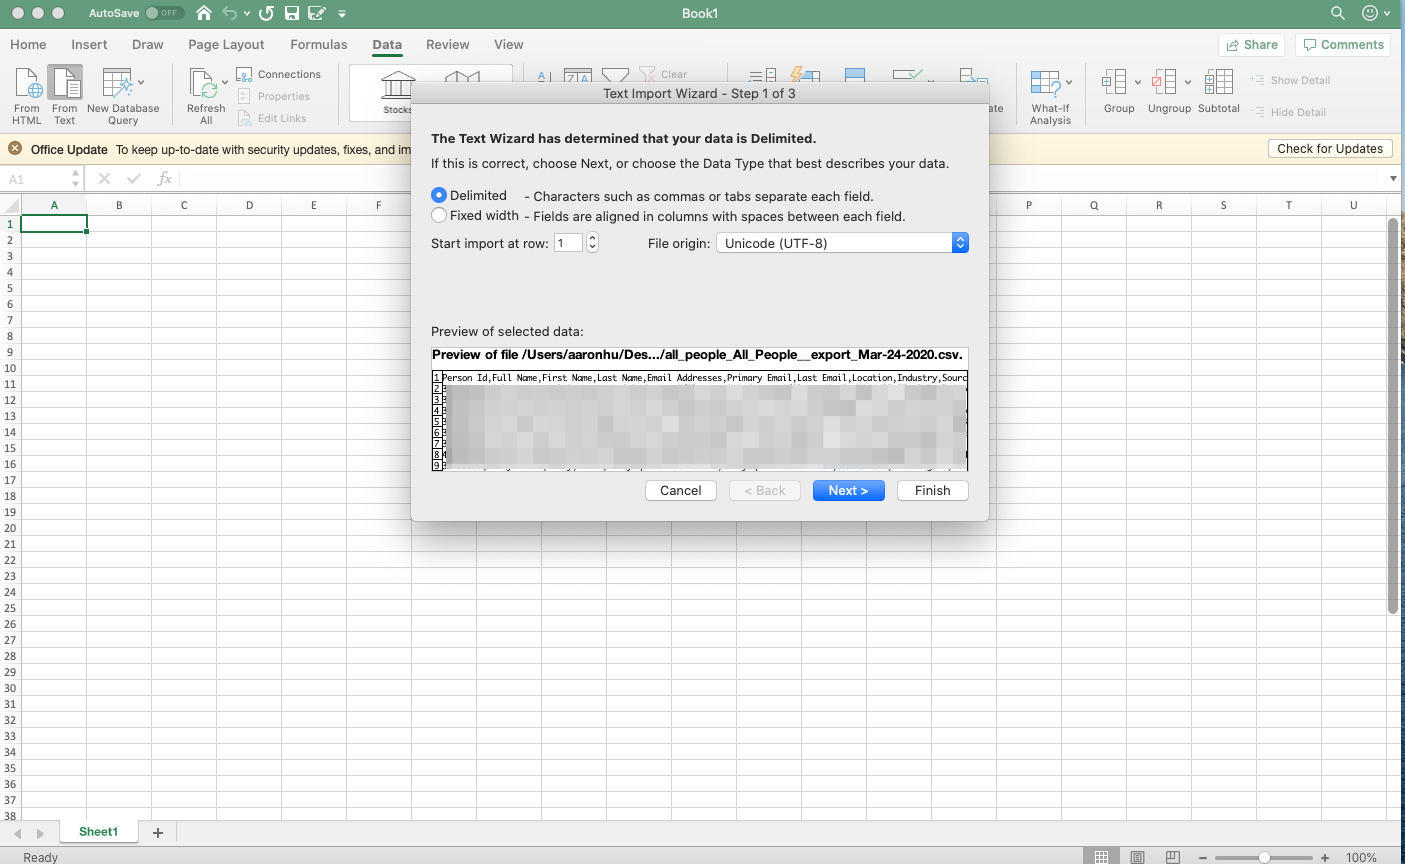Click the Home icon in title bar
The width and height of the screenshot is (1405, 864).
coord(204,13)
